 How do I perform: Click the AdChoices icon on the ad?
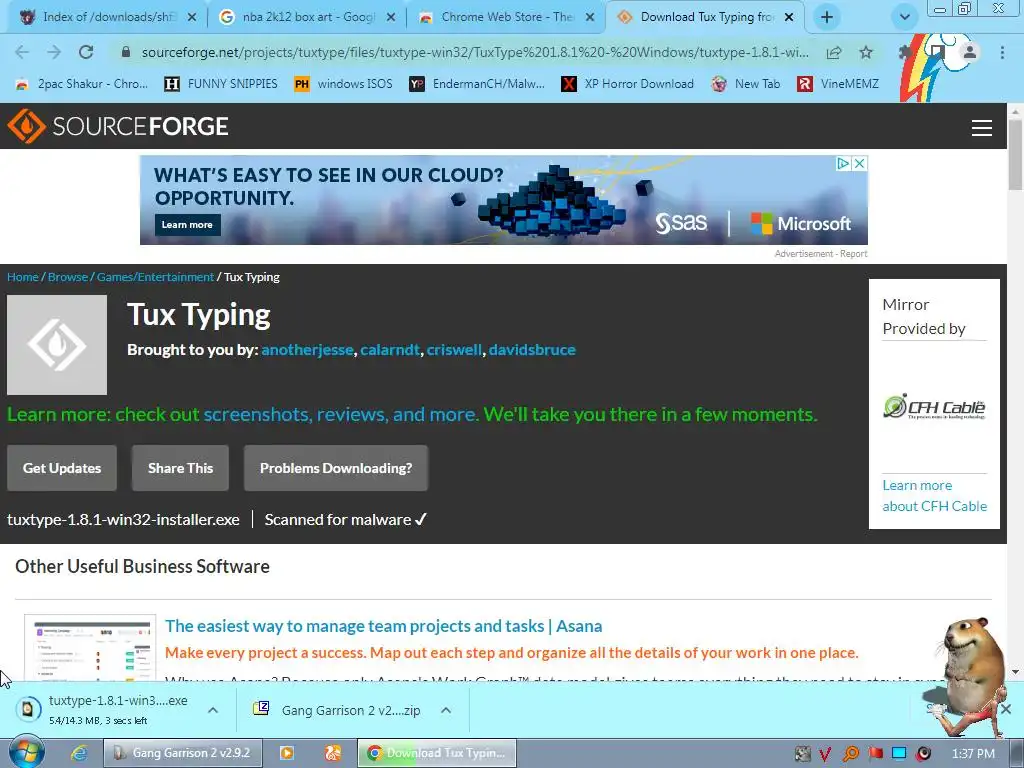point(844,163)
